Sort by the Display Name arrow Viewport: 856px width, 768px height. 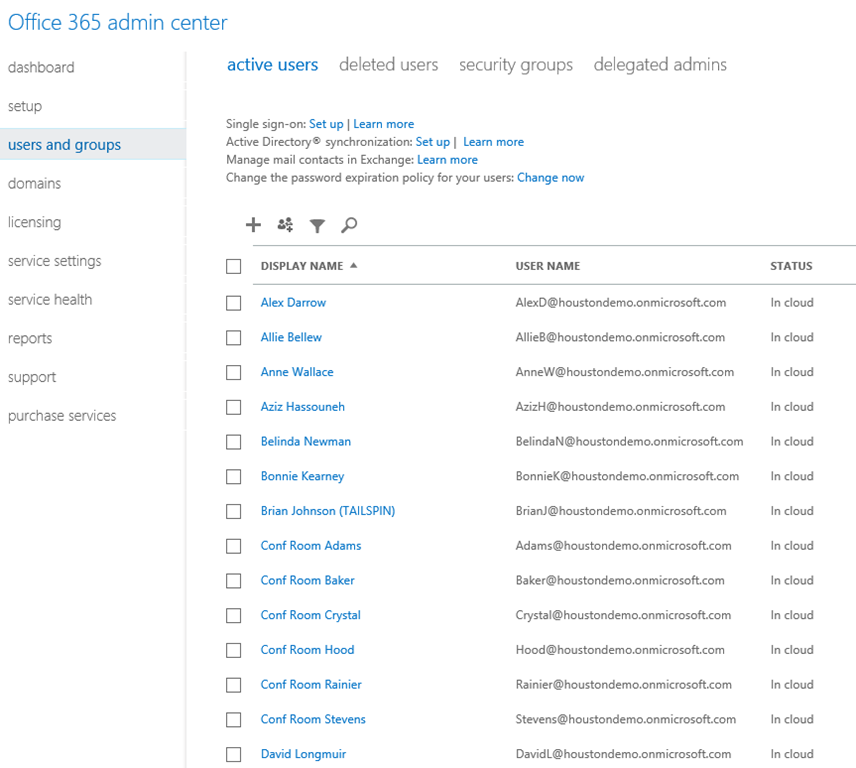(x=353, y=265)
